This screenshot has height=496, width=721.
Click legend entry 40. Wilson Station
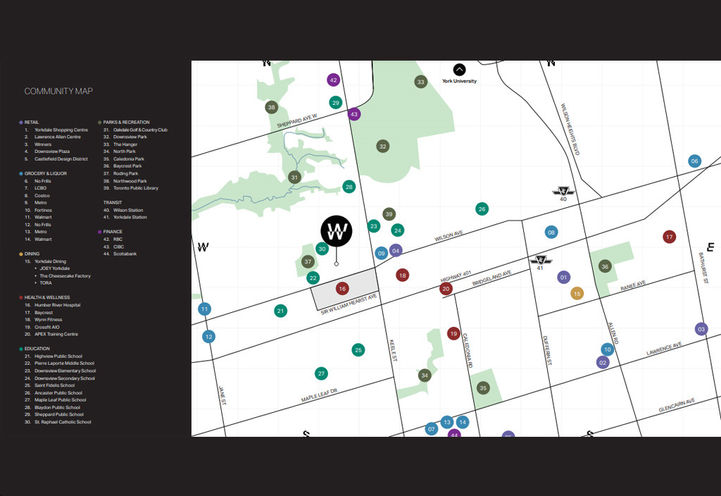coord(123,210)
